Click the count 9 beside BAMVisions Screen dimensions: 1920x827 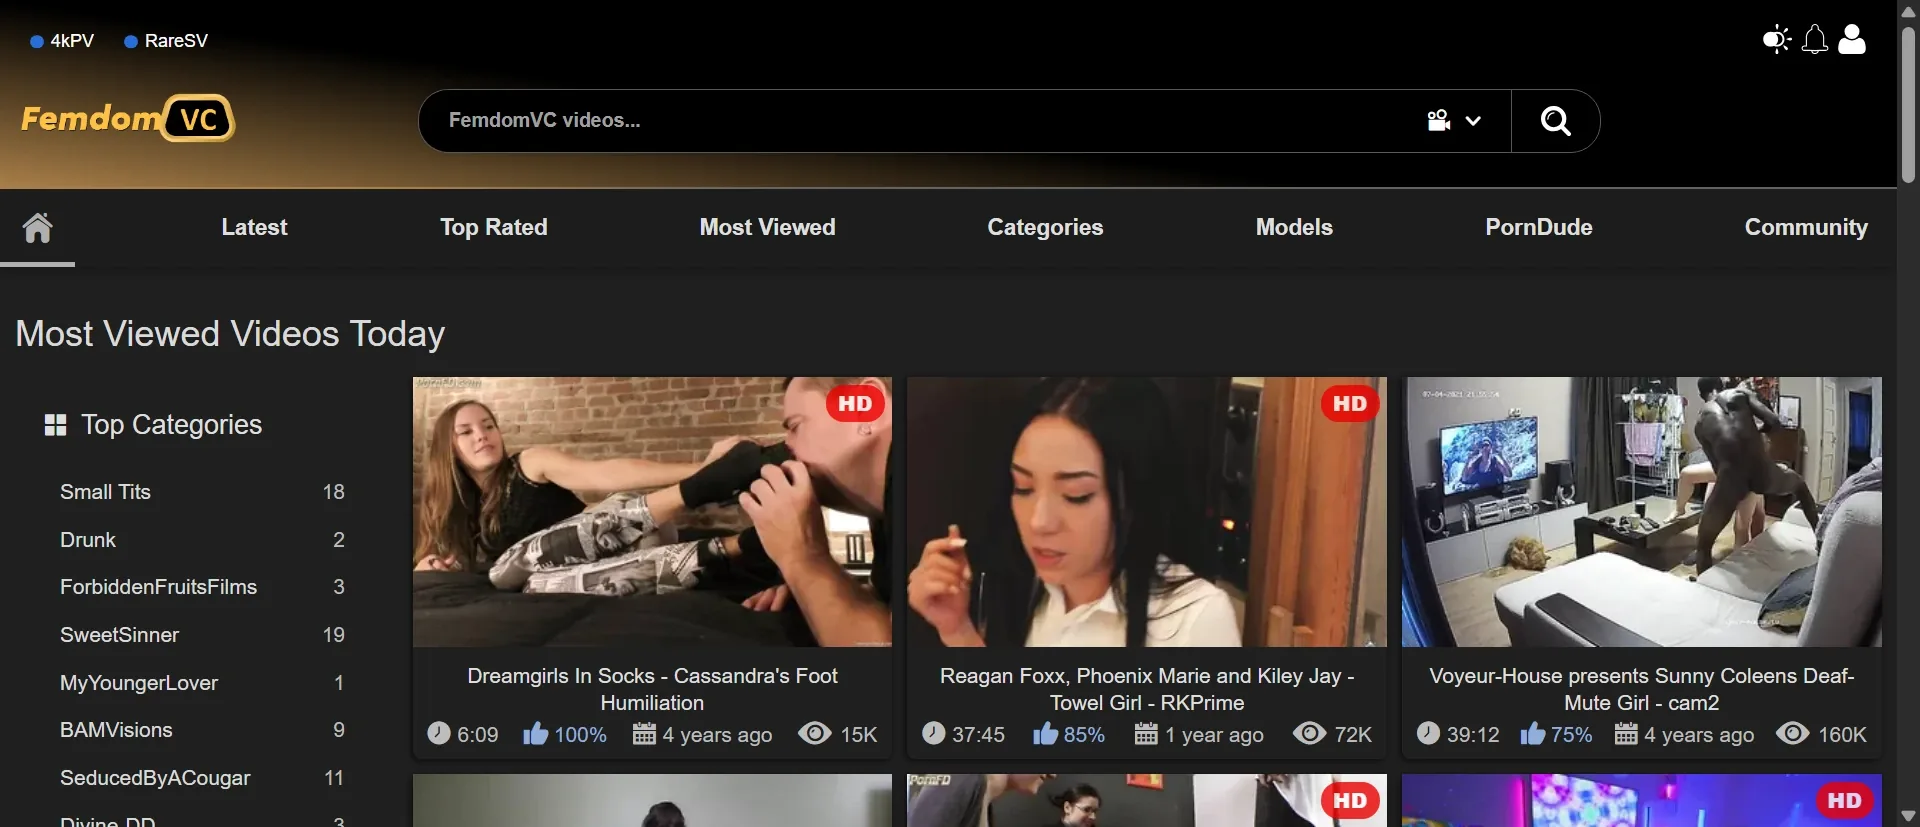[x=339, y=730]
